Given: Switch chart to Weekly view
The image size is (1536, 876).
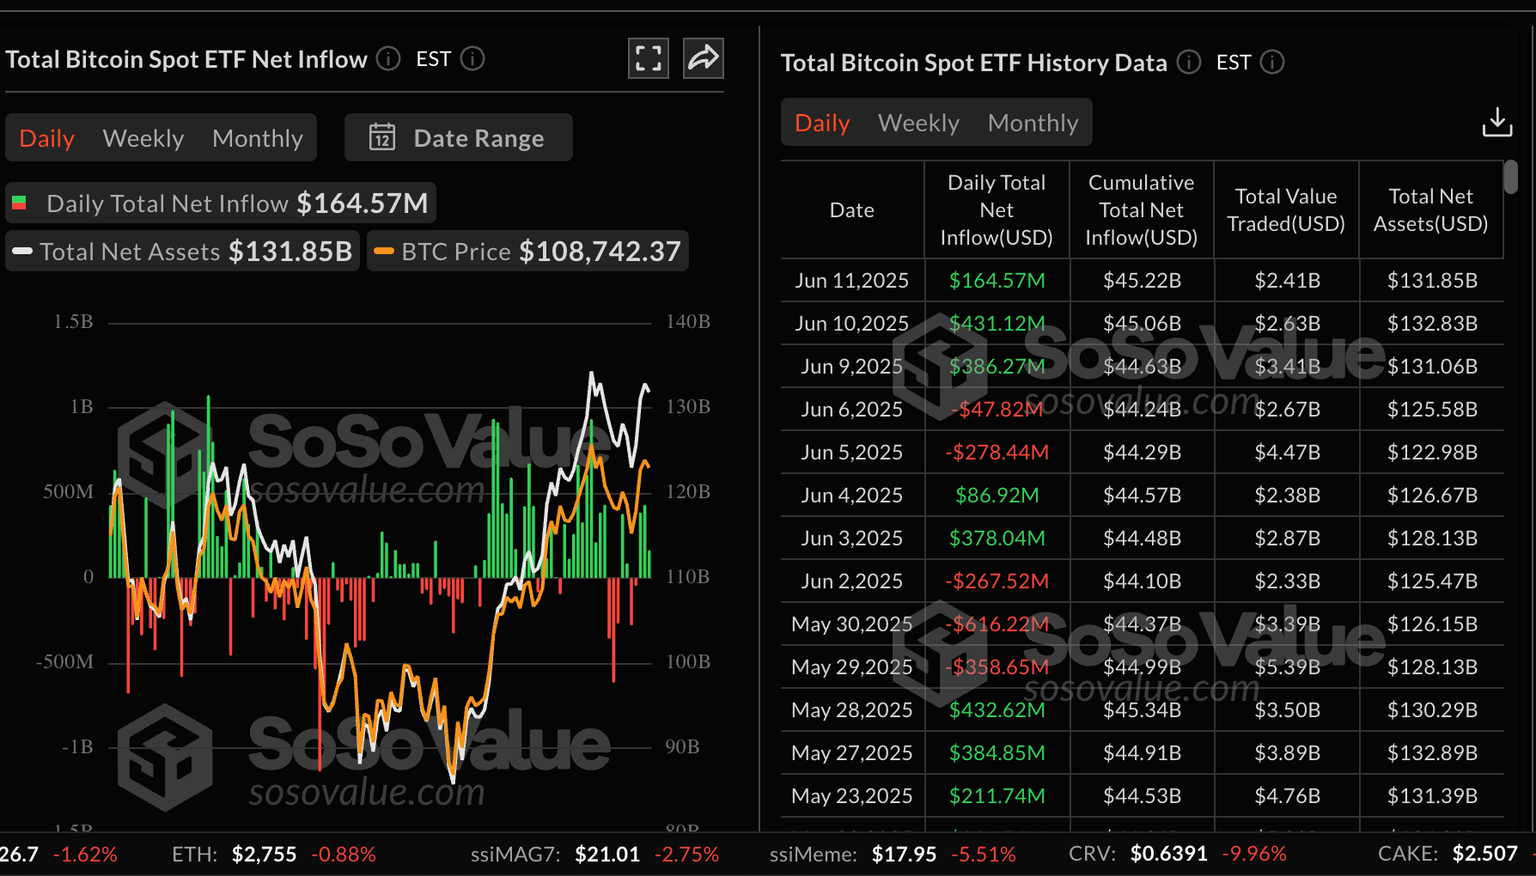Looking at the screenshot, I should (x=143, y=138).
